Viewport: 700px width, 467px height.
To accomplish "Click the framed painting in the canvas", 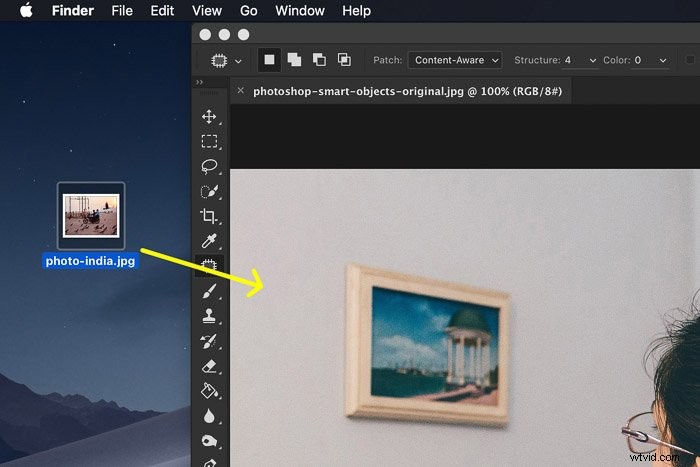I will coord(428,346).
